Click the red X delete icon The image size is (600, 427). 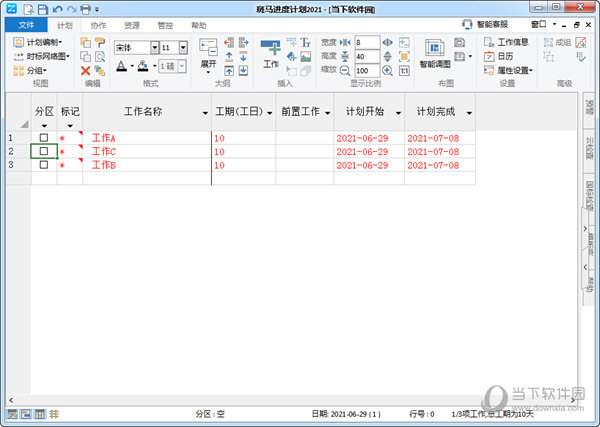85,71
